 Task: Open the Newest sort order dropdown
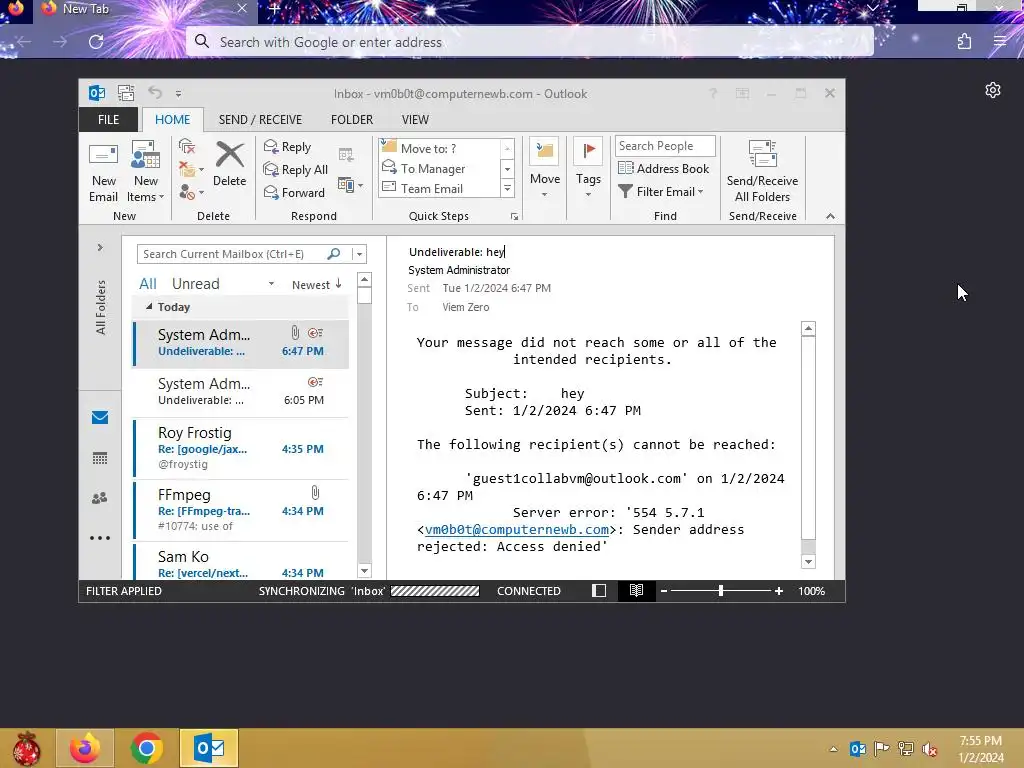[x=317, y=285]
